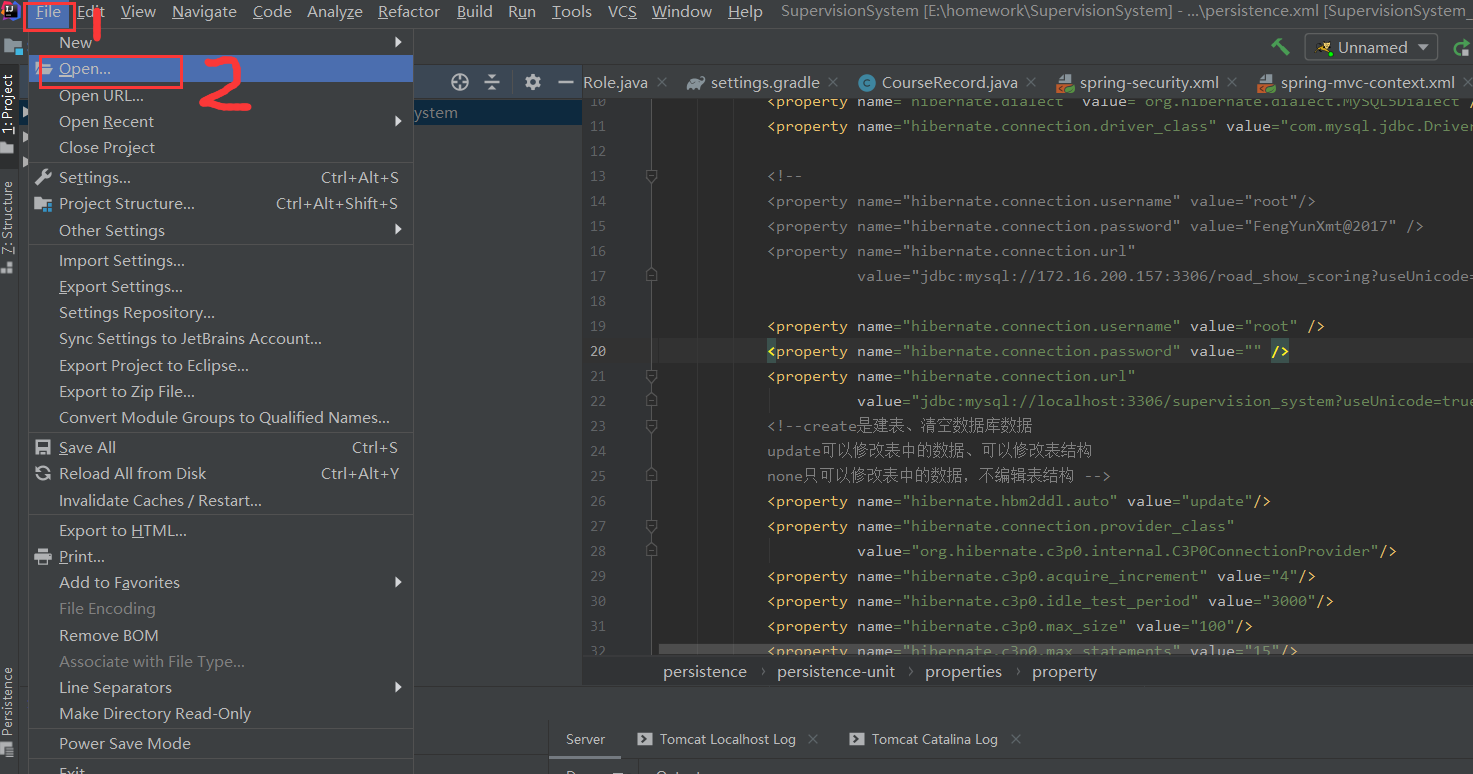This screenshot has height=774, width=1473.
Task: Click the green hammer Build Project icon
Action: coord(1280,47)
